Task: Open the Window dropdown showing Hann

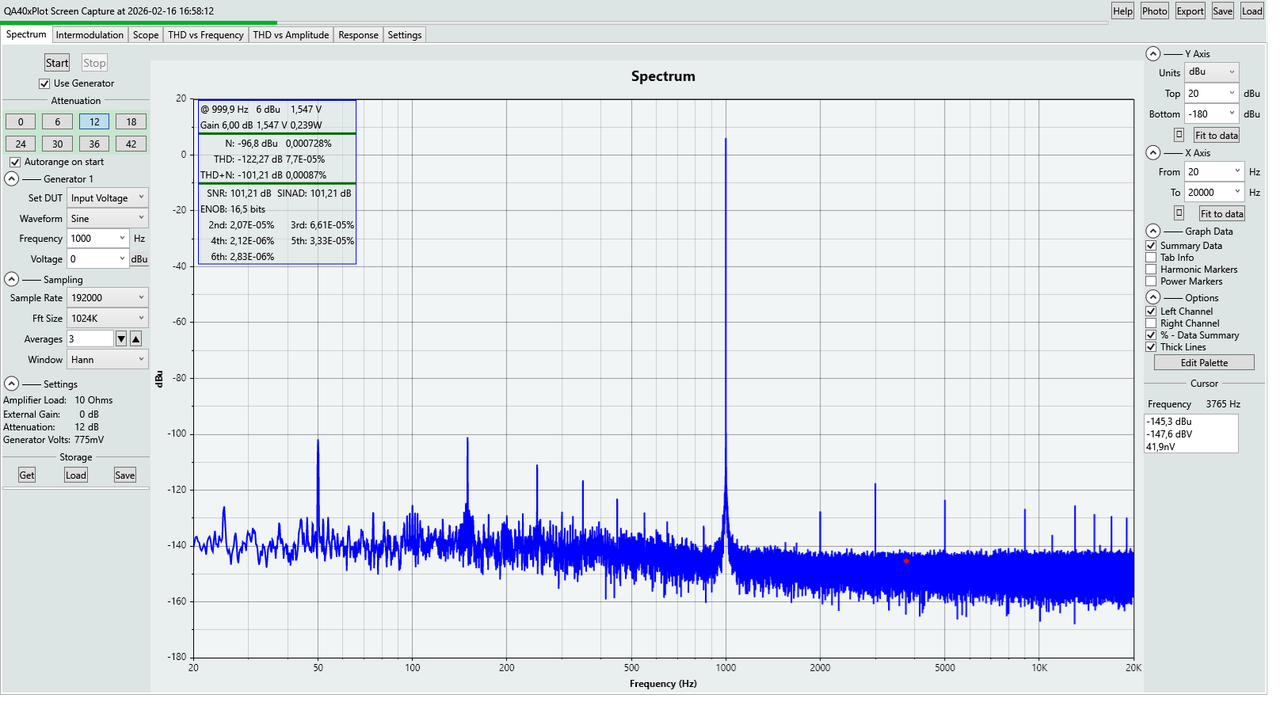Action: pos(107,359)
